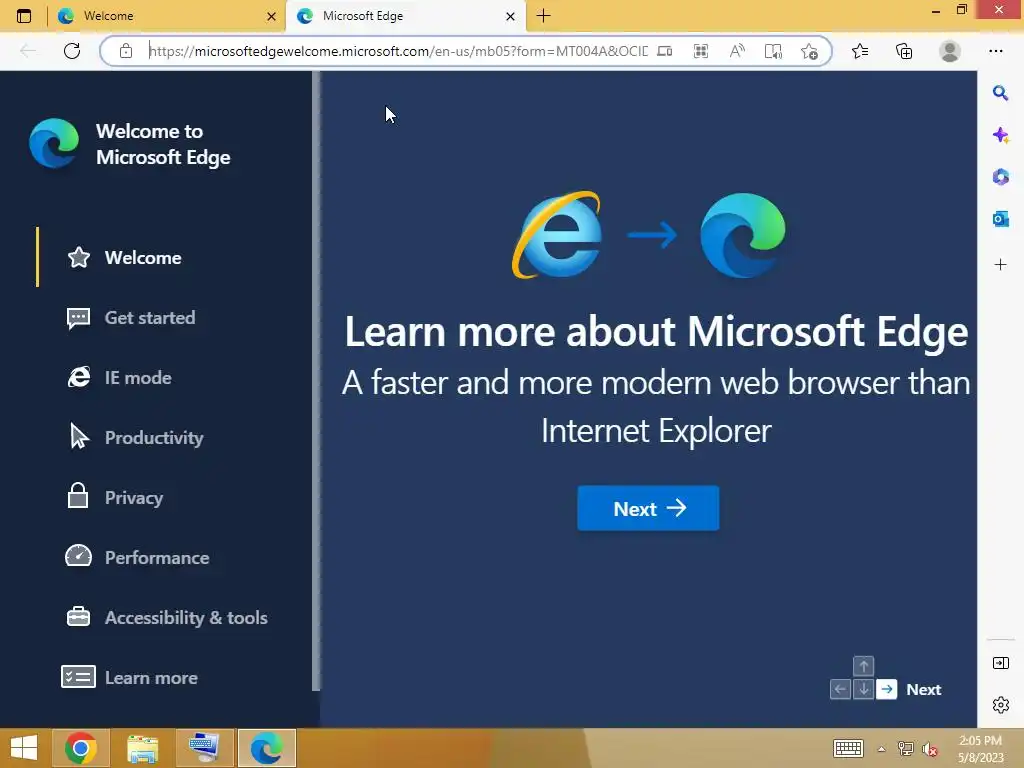Open the Favorites list
Image resolution: width=1024 pixels, height=768 pixels.
click(x=860, y=51)
